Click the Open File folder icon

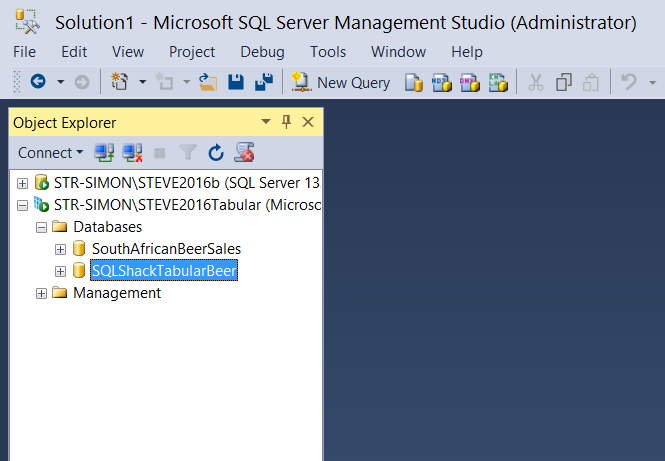208,83
